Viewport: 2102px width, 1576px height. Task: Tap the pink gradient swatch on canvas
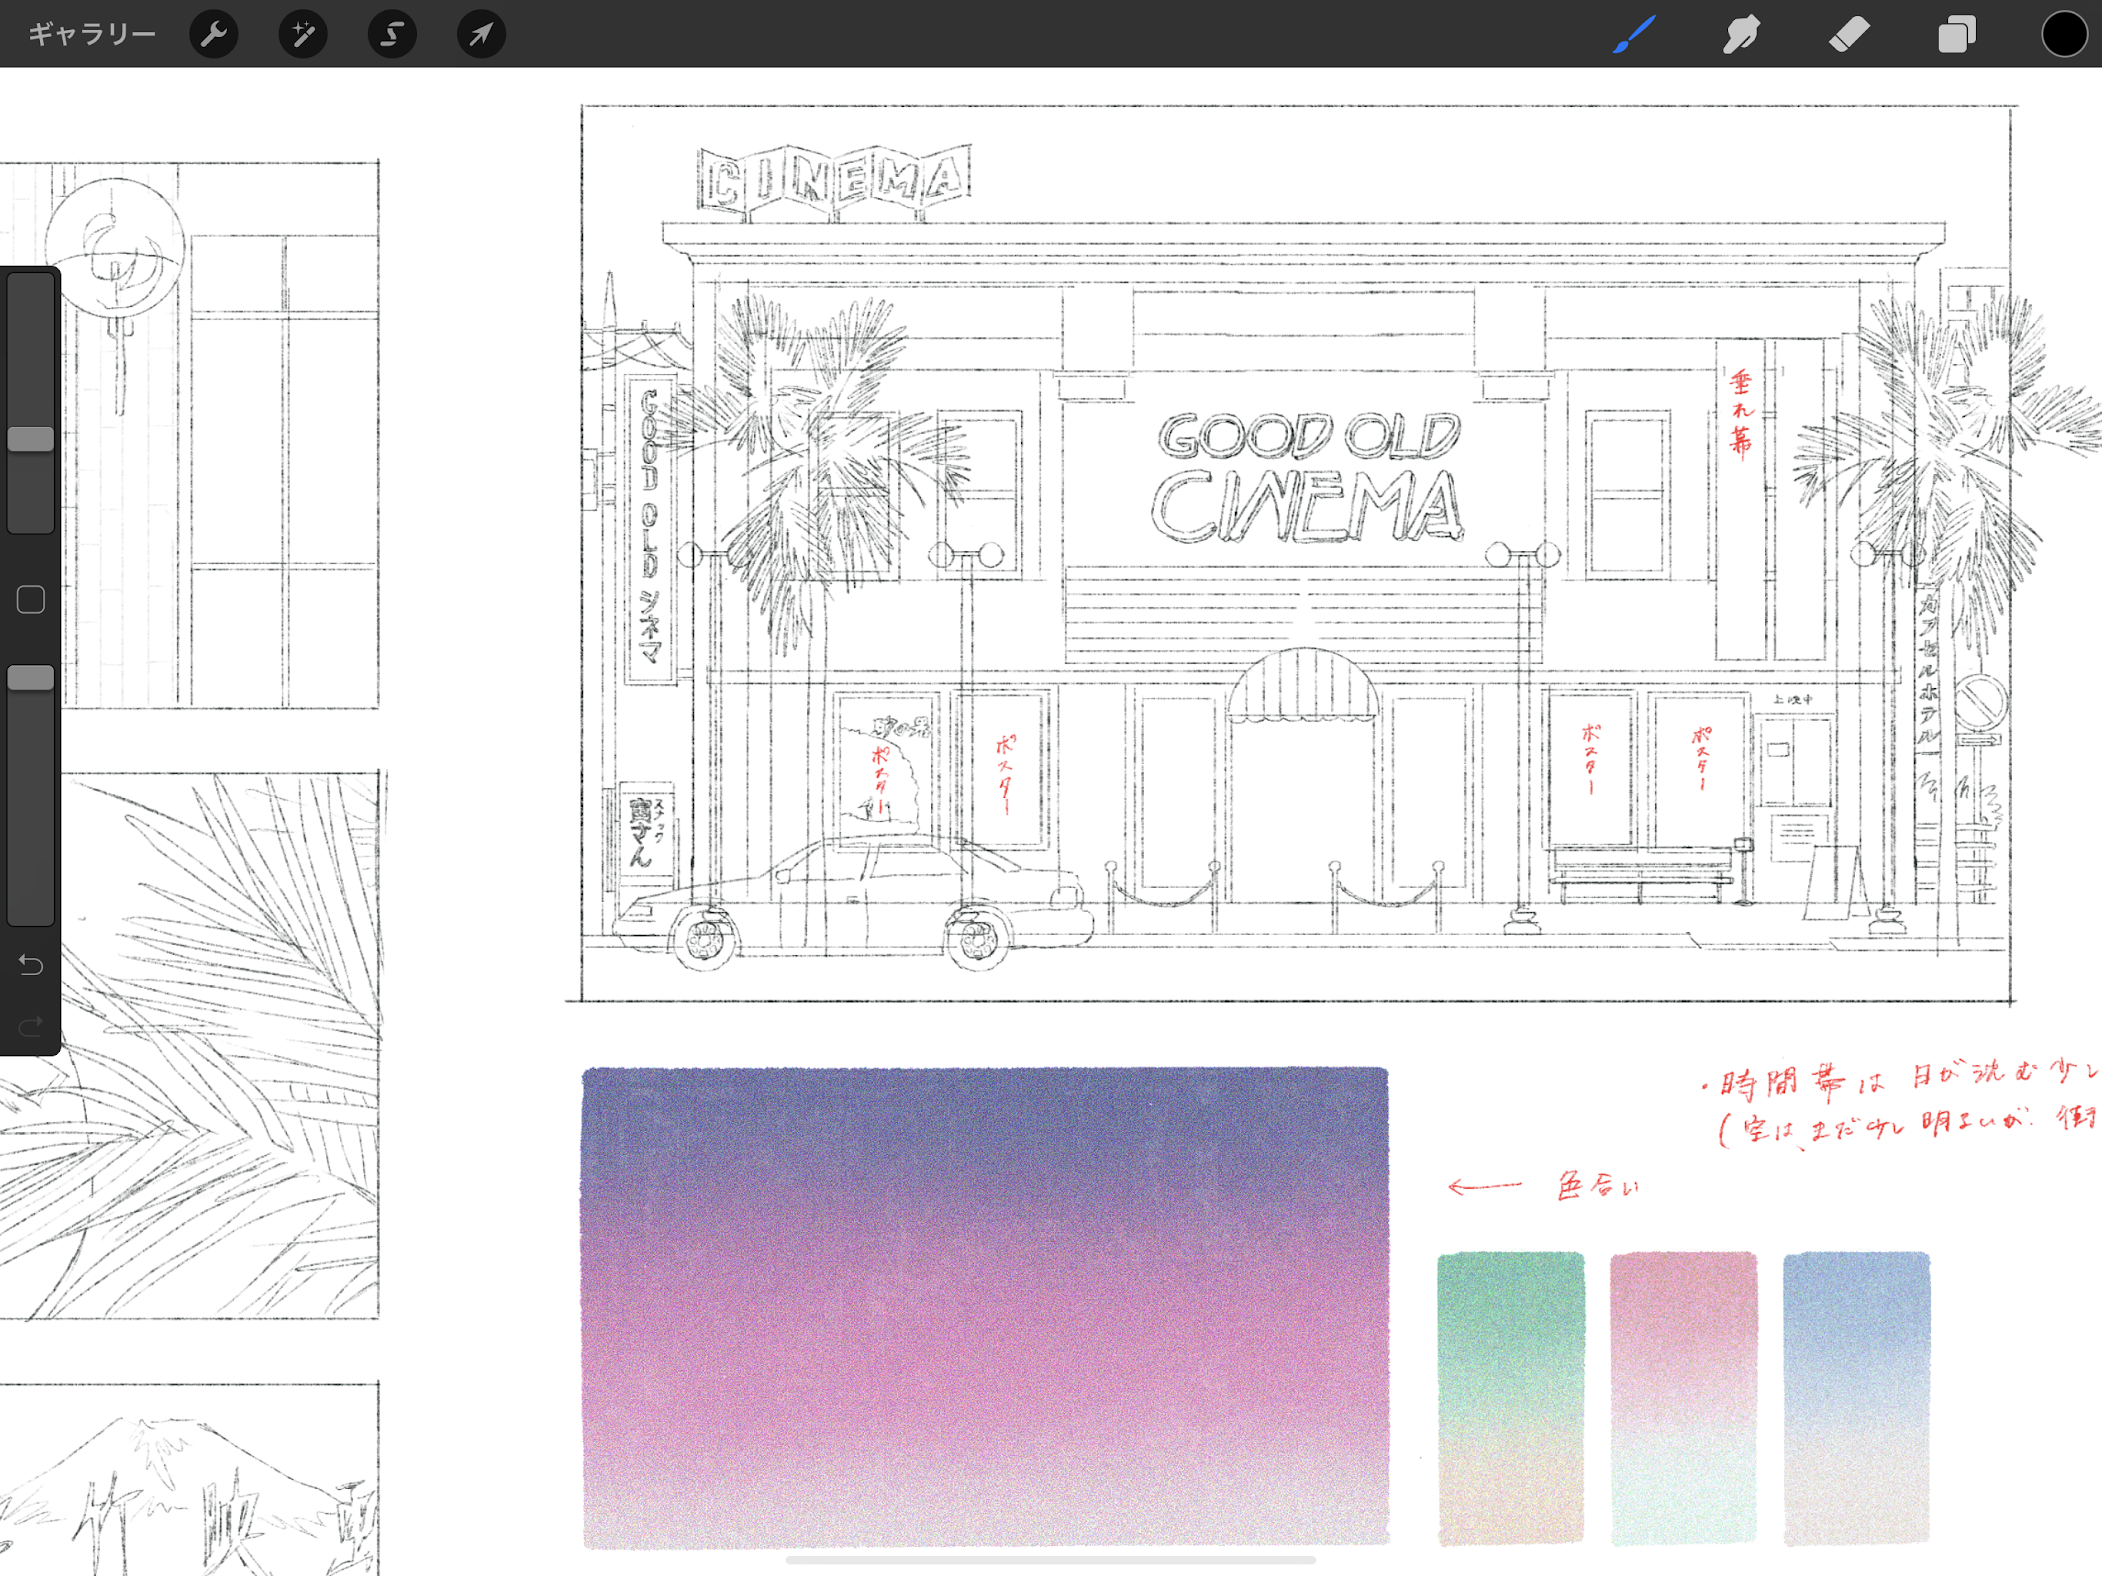pos(1684,1397)
